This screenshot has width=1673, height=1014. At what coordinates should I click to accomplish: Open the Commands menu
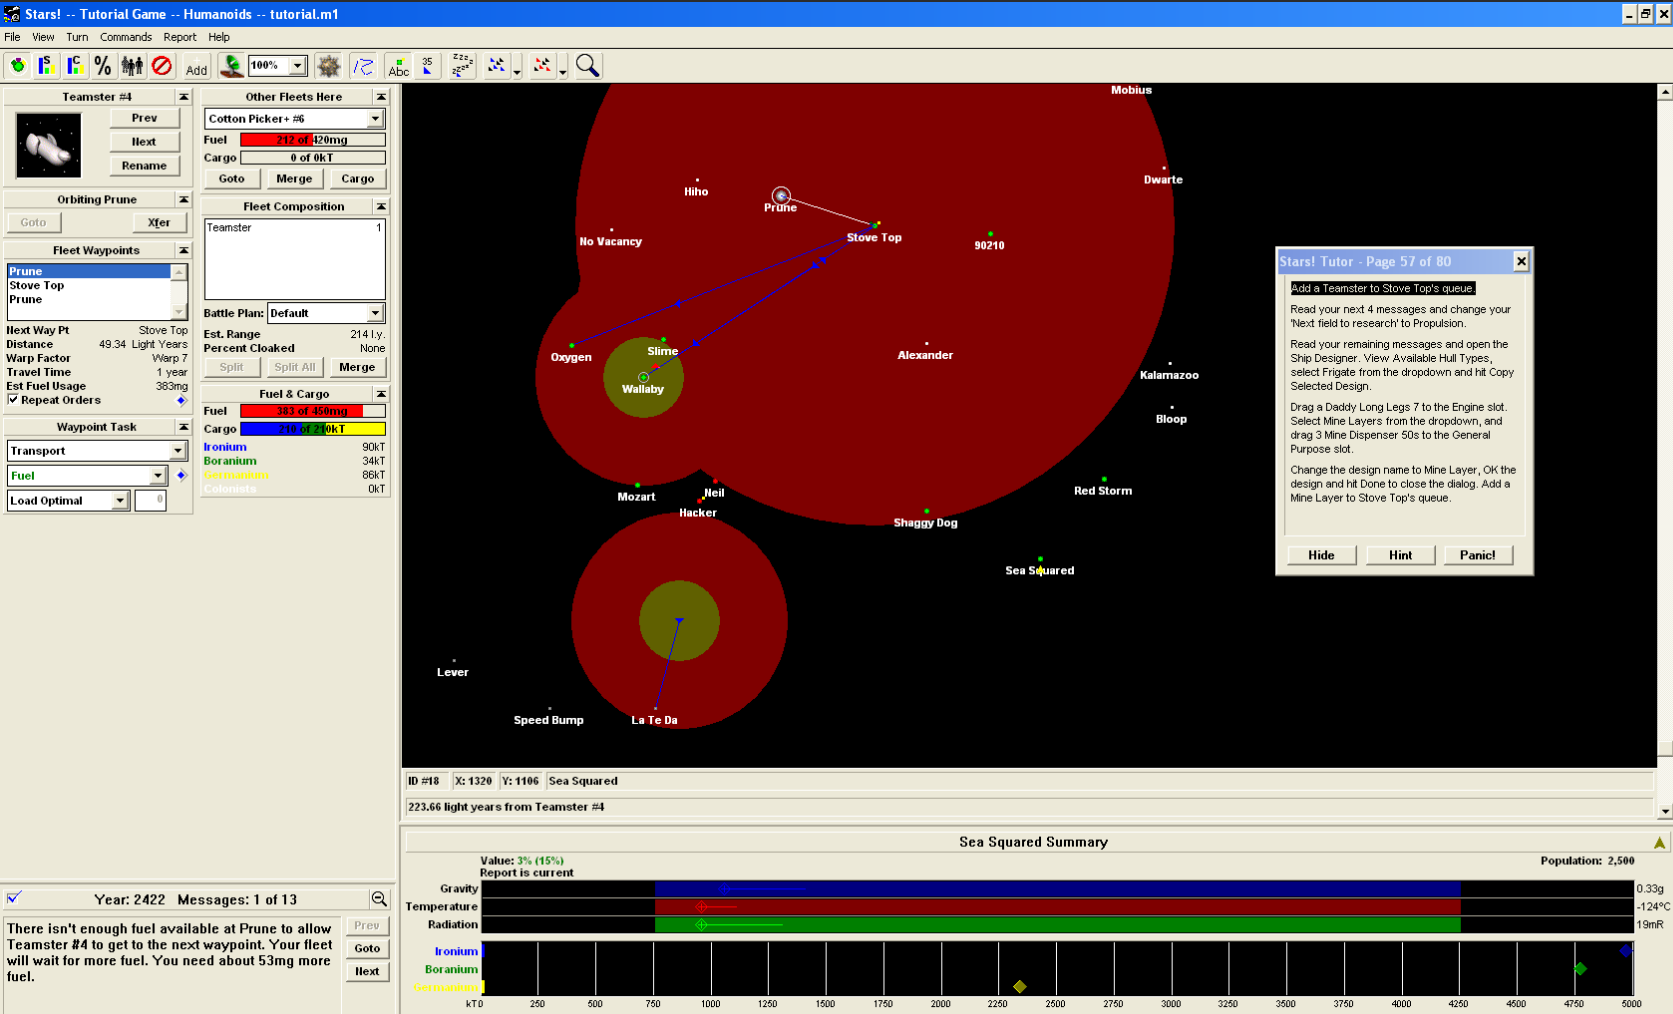[125, 37]
